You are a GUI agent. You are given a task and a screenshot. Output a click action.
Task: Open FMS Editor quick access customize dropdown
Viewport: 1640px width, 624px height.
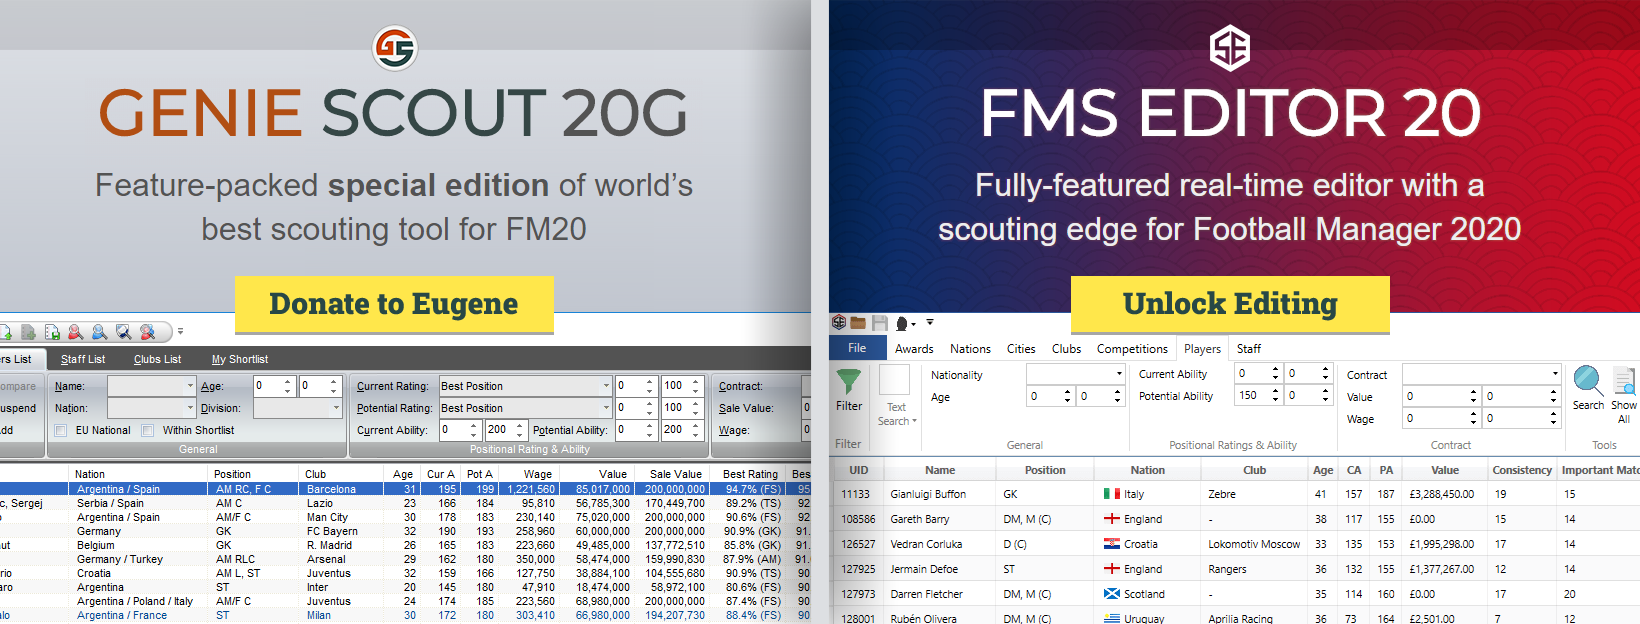pyautogui.click(x=930, y=322)
